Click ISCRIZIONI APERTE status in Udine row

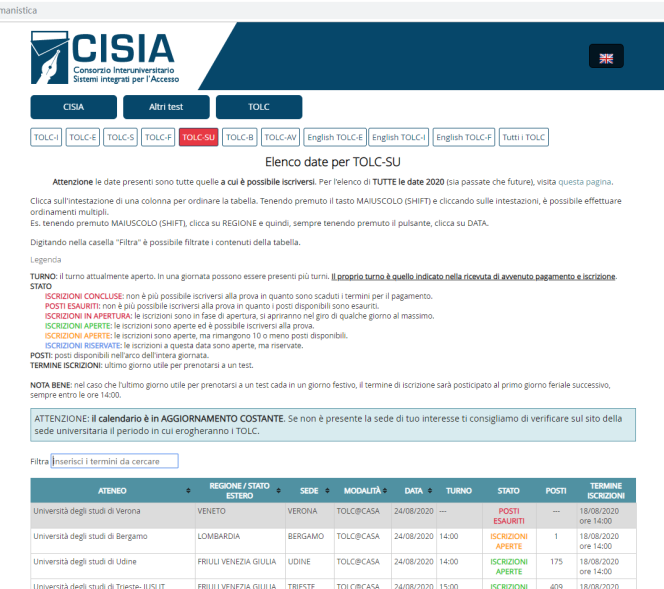click(509, 567)
